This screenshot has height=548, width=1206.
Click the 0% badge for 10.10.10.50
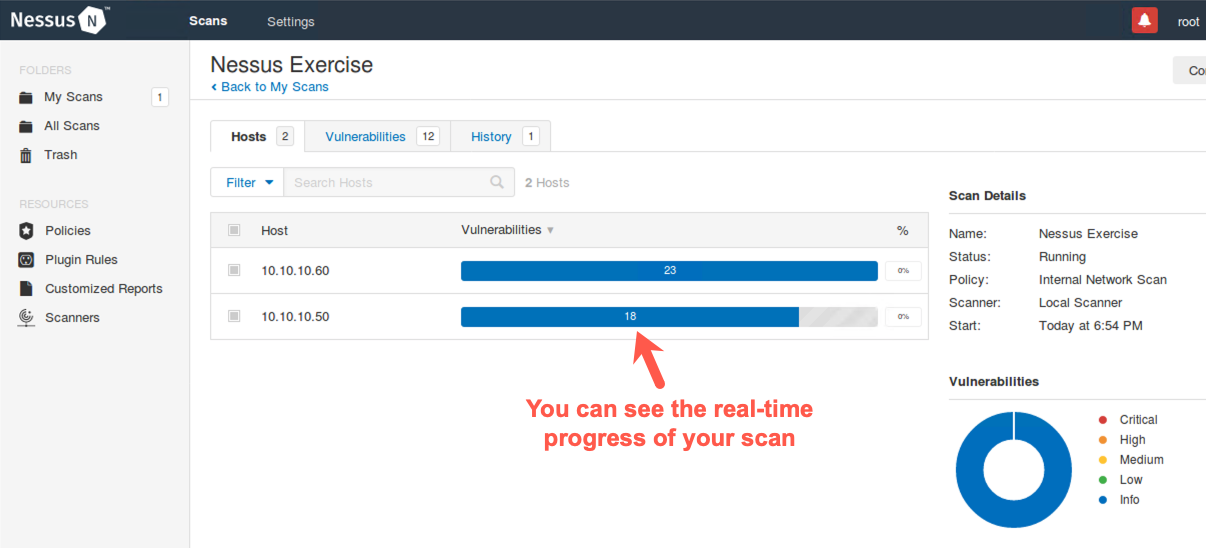(903, 316)
